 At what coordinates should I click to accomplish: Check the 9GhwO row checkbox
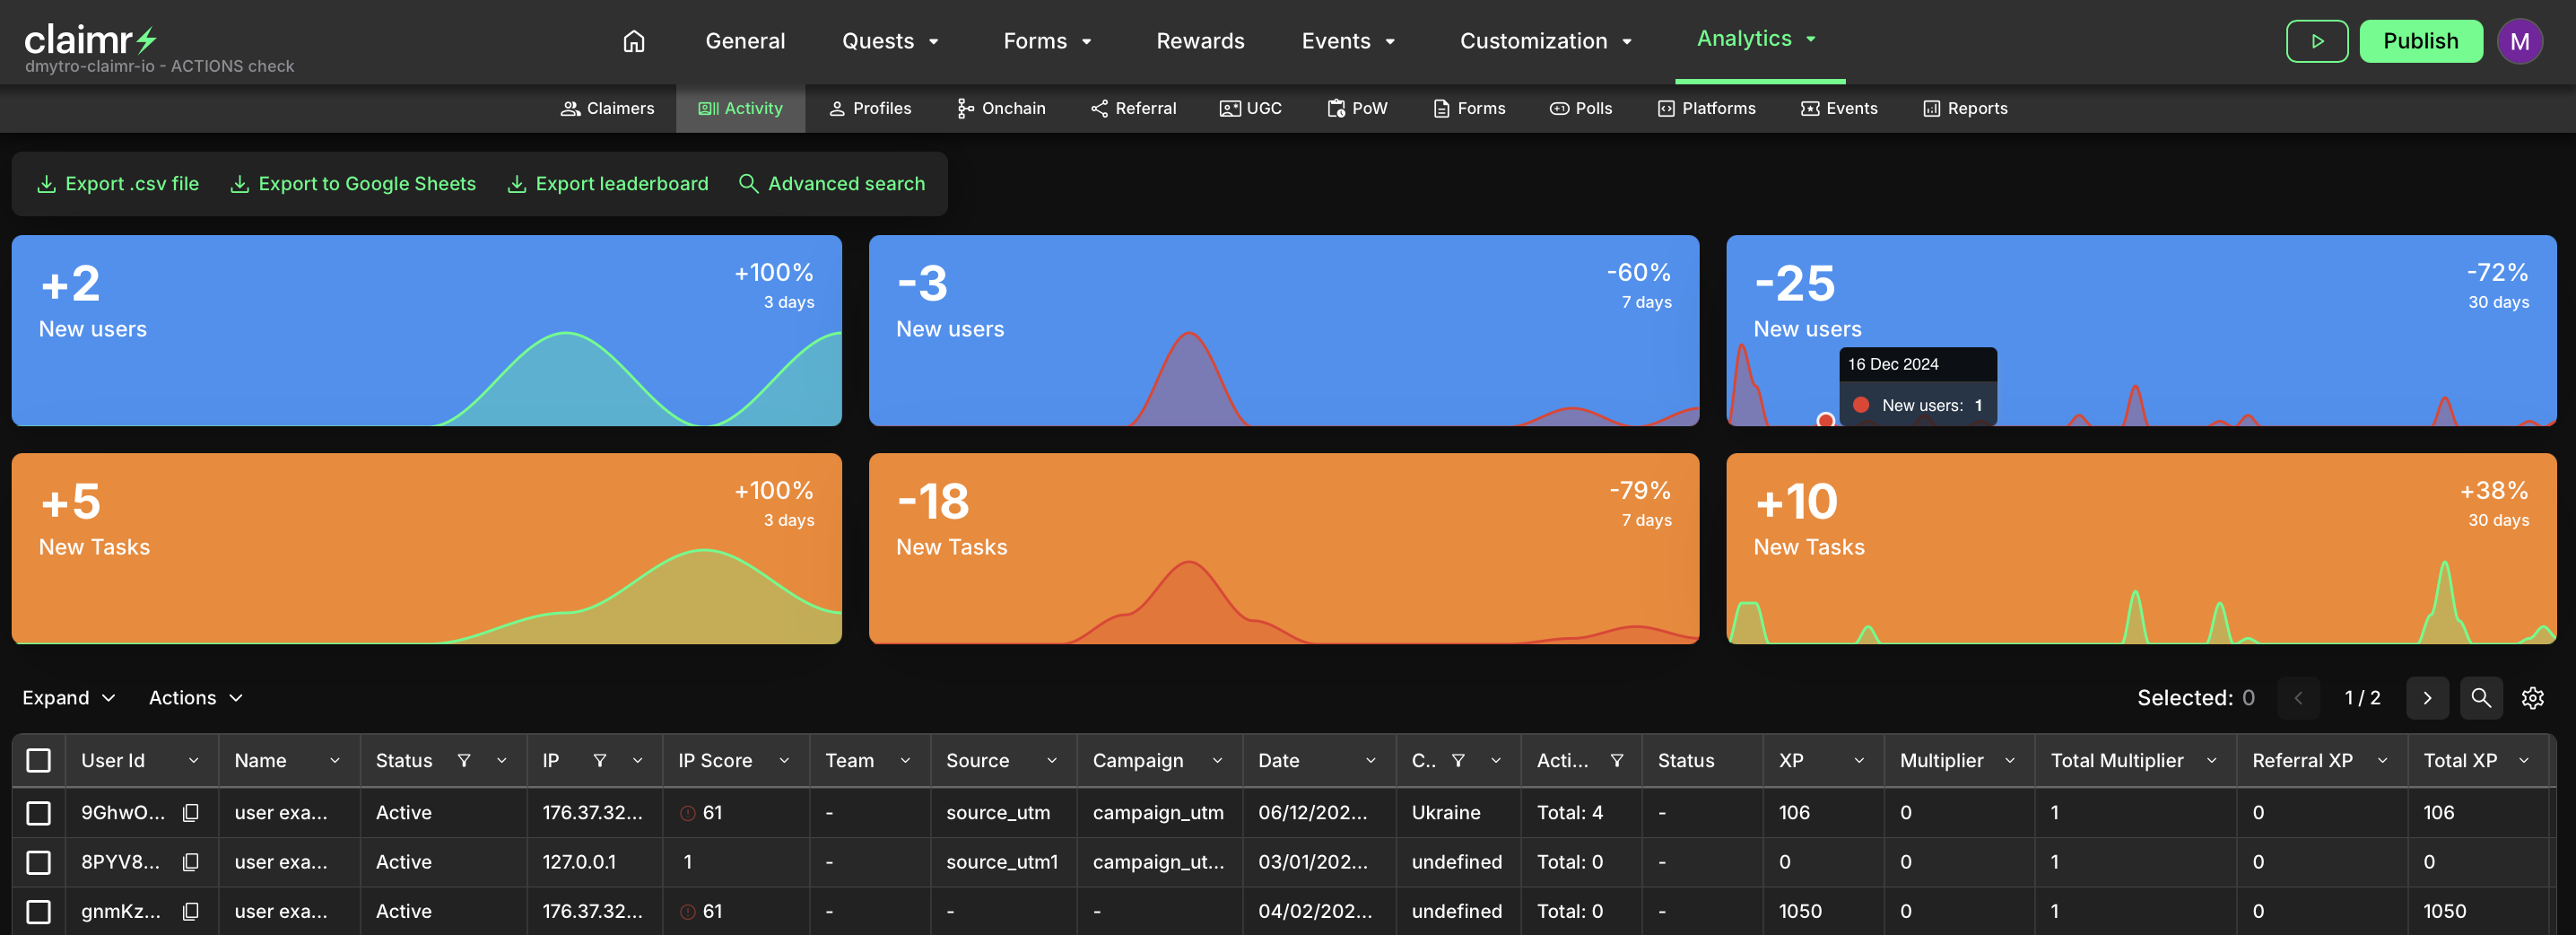[38, 812]
